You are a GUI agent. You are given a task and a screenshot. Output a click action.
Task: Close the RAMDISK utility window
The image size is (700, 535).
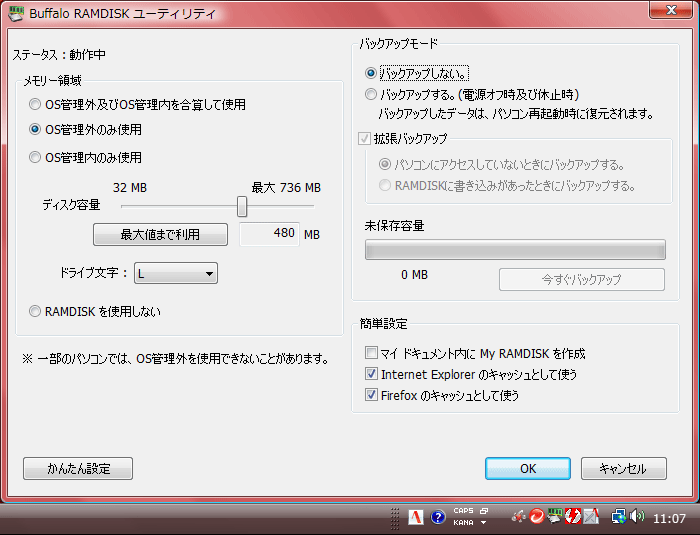tap(671, 10)
